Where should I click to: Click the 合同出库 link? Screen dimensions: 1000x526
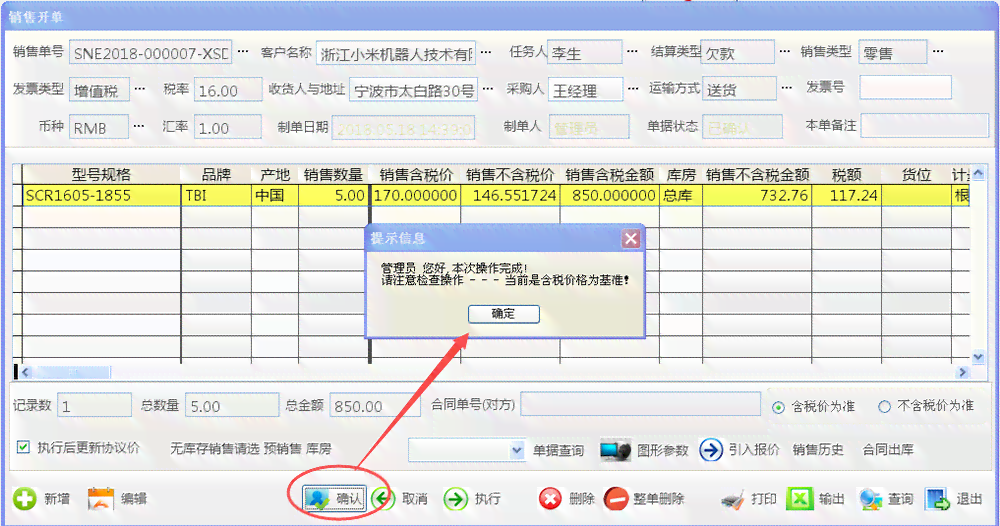point(888,449)
